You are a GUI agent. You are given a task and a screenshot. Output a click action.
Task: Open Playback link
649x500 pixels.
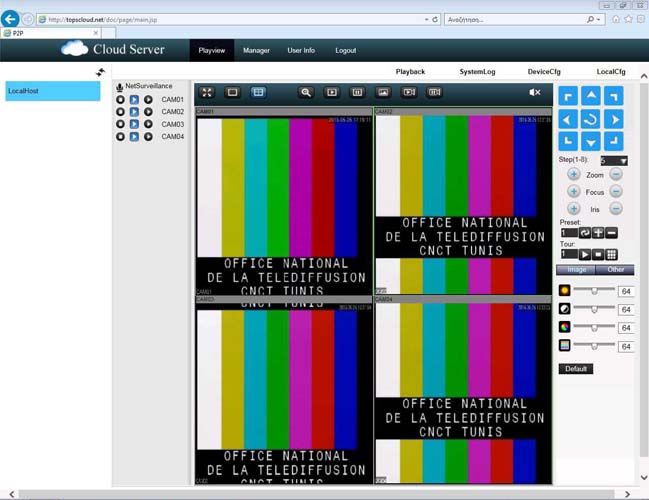tap(410, 72)
